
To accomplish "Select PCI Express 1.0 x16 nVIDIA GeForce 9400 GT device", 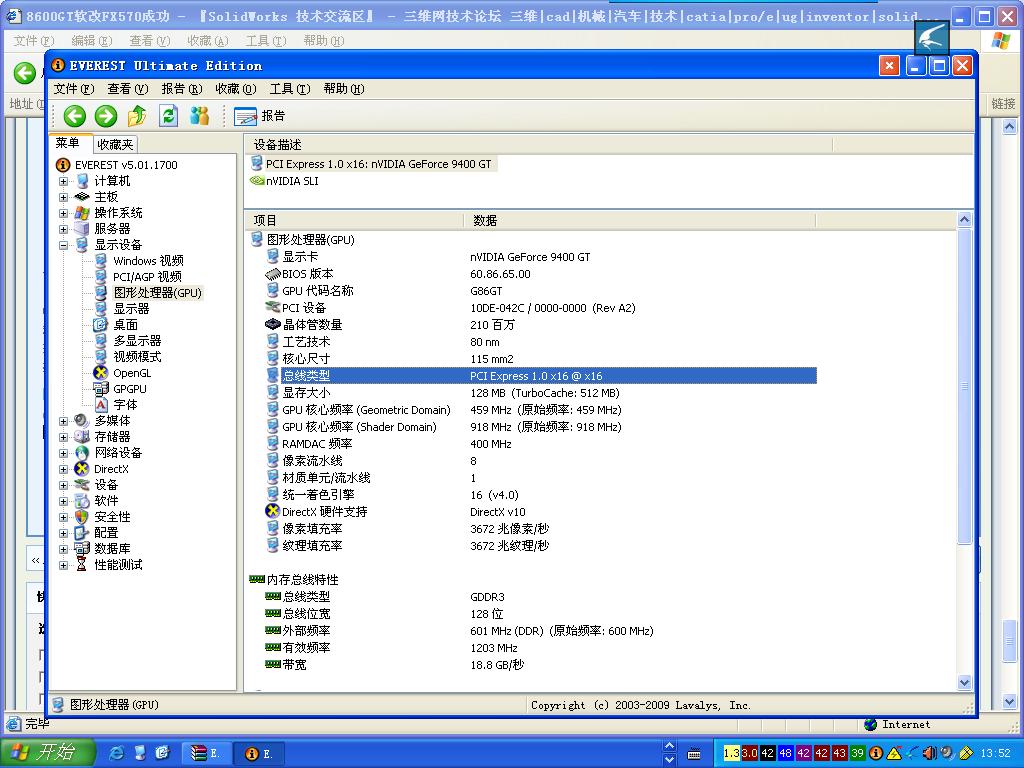I will pos(372,164).
